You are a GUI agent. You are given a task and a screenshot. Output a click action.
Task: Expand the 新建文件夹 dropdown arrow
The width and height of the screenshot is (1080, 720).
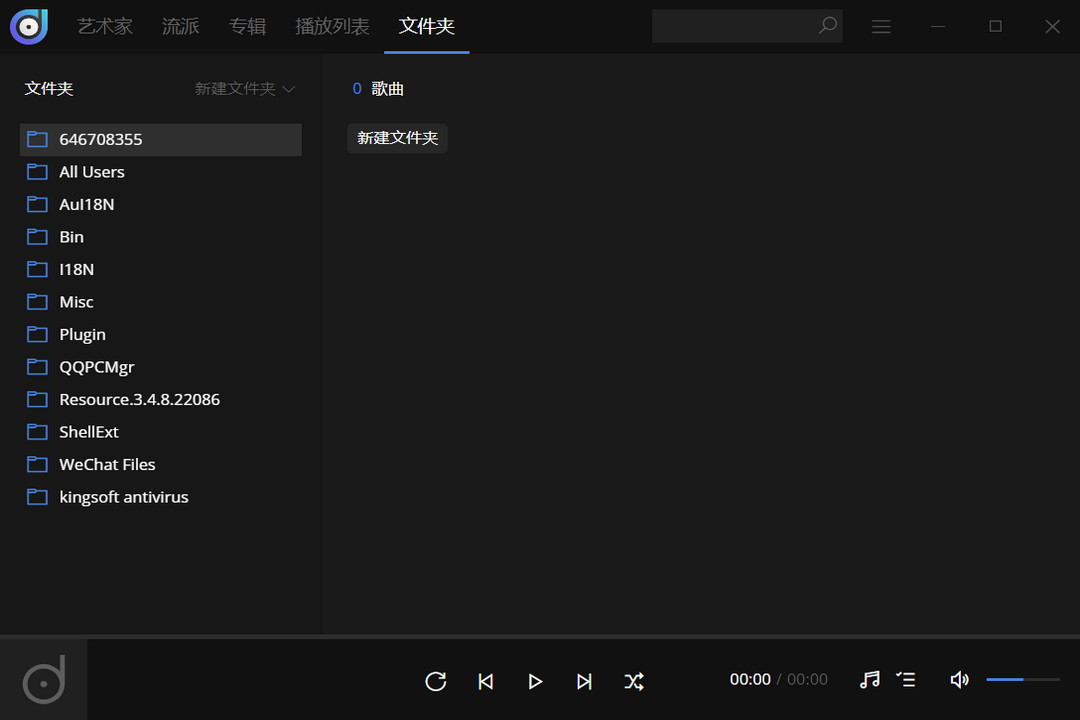[x=289, y=89]
